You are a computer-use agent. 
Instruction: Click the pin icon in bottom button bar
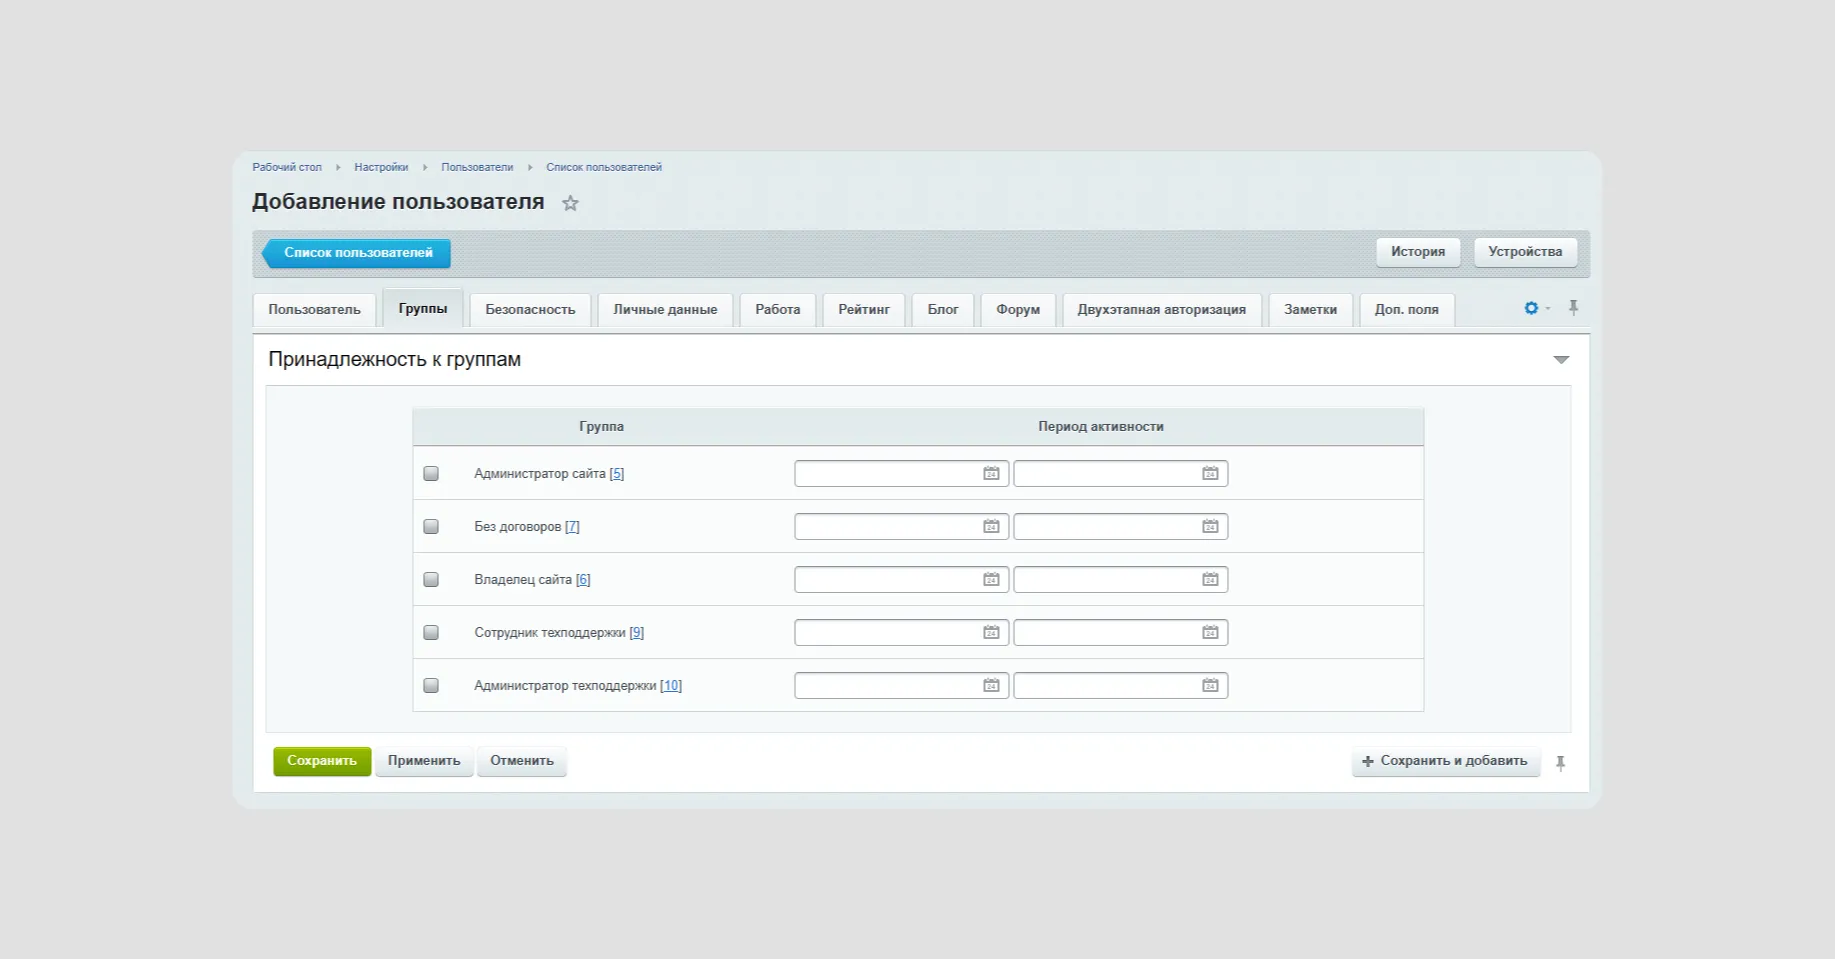1560,763
